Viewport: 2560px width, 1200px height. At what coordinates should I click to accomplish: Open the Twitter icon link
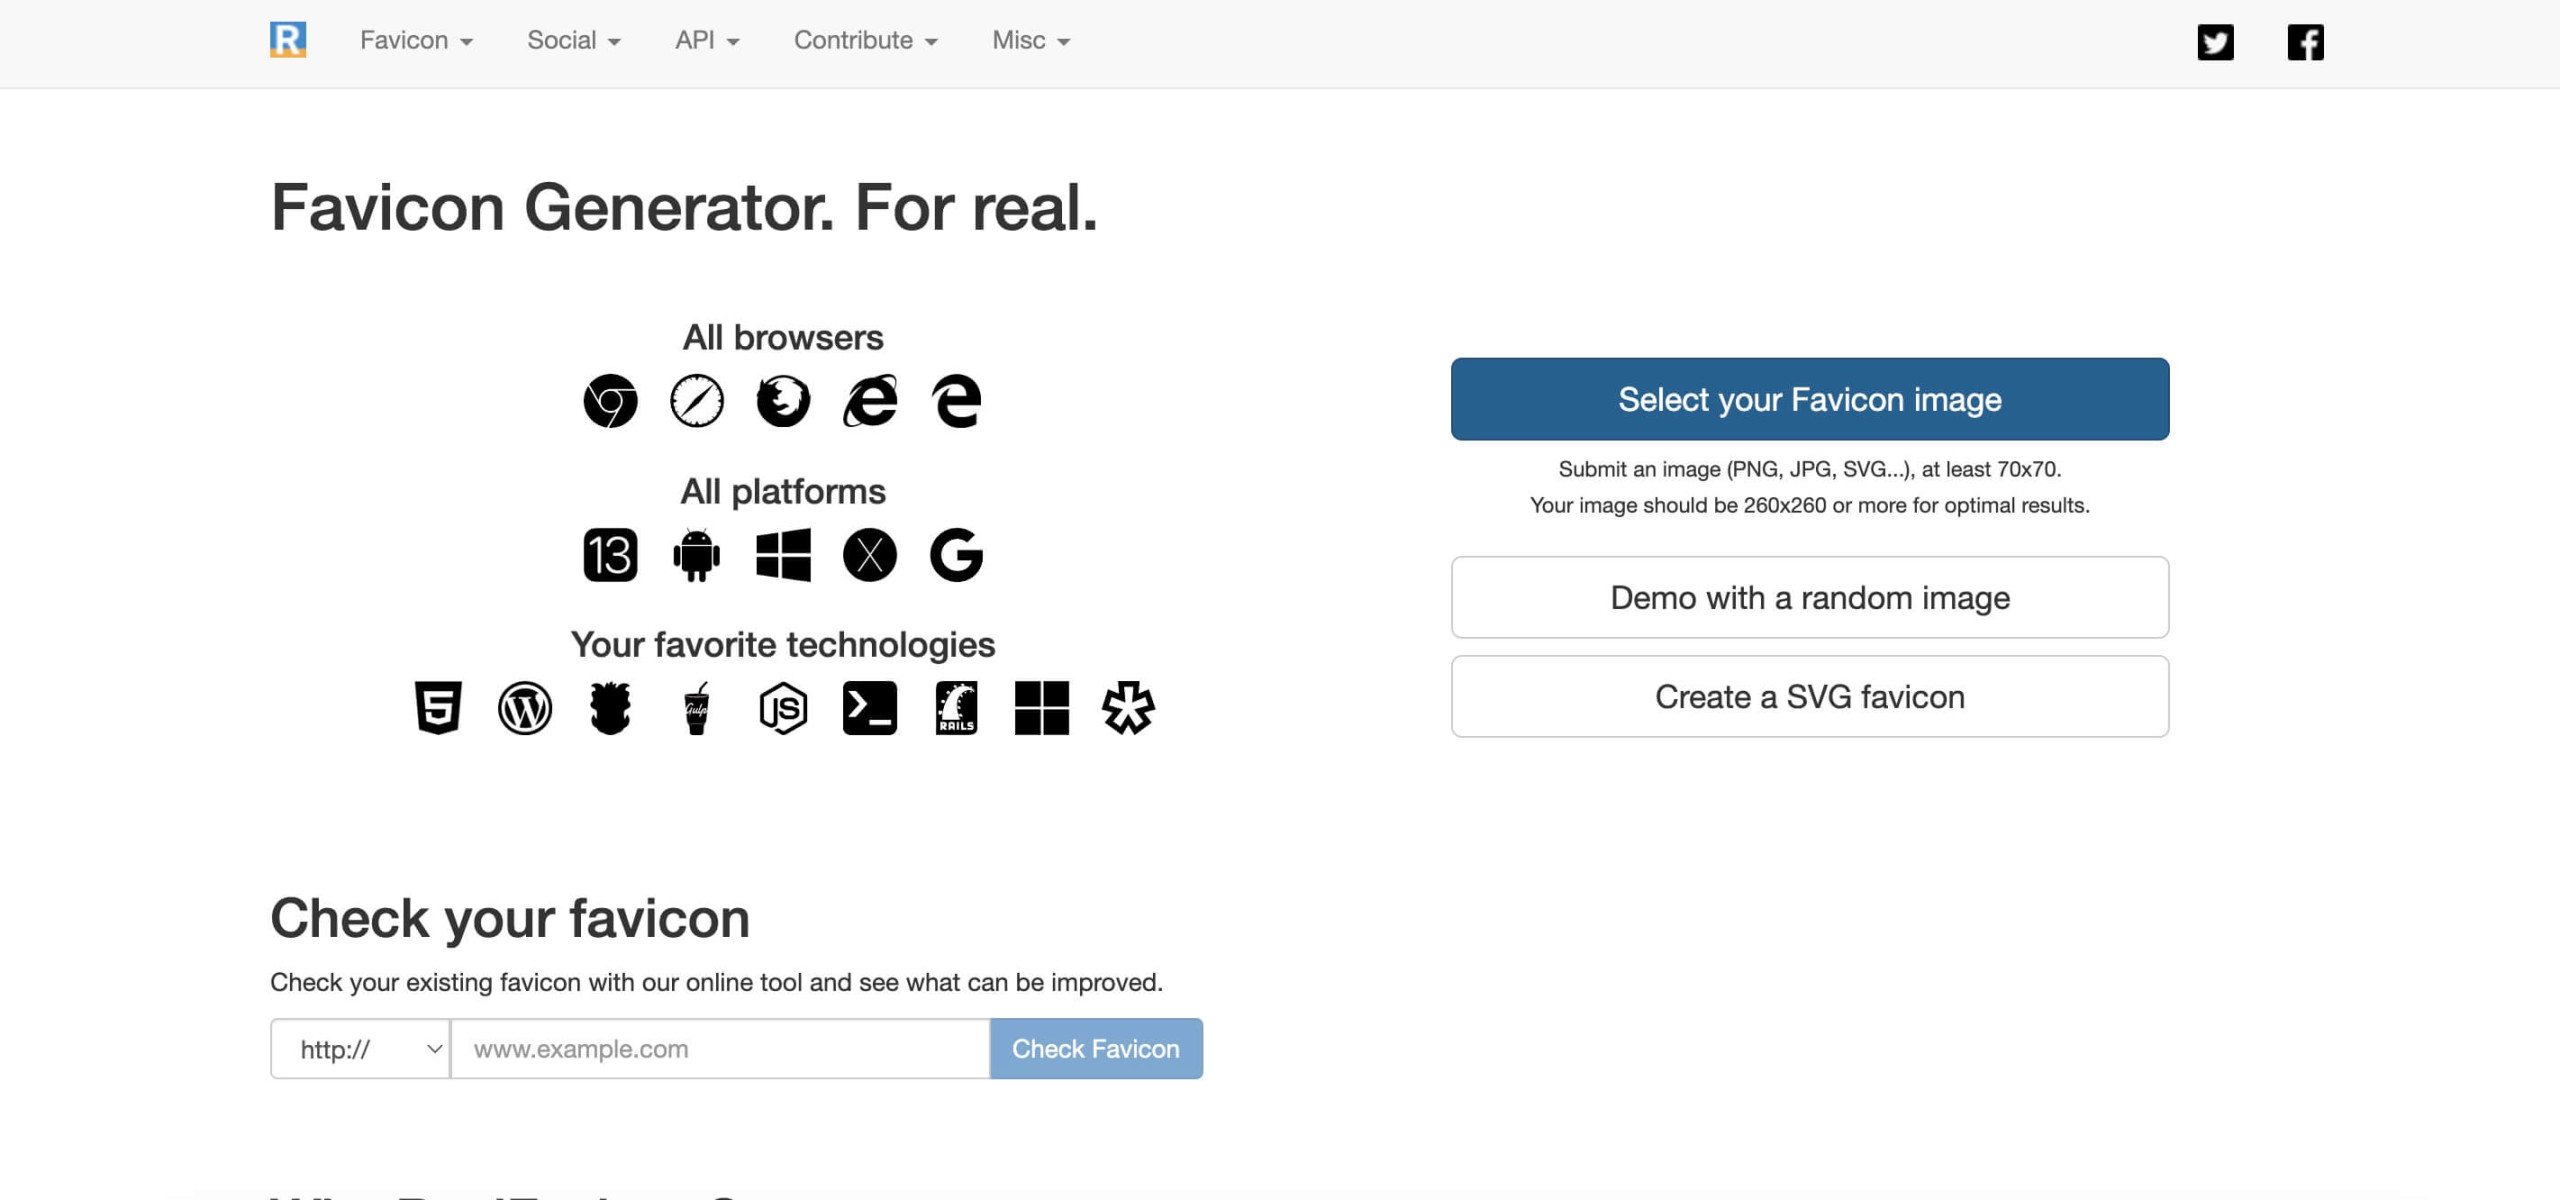click(x=2215, y=42)
